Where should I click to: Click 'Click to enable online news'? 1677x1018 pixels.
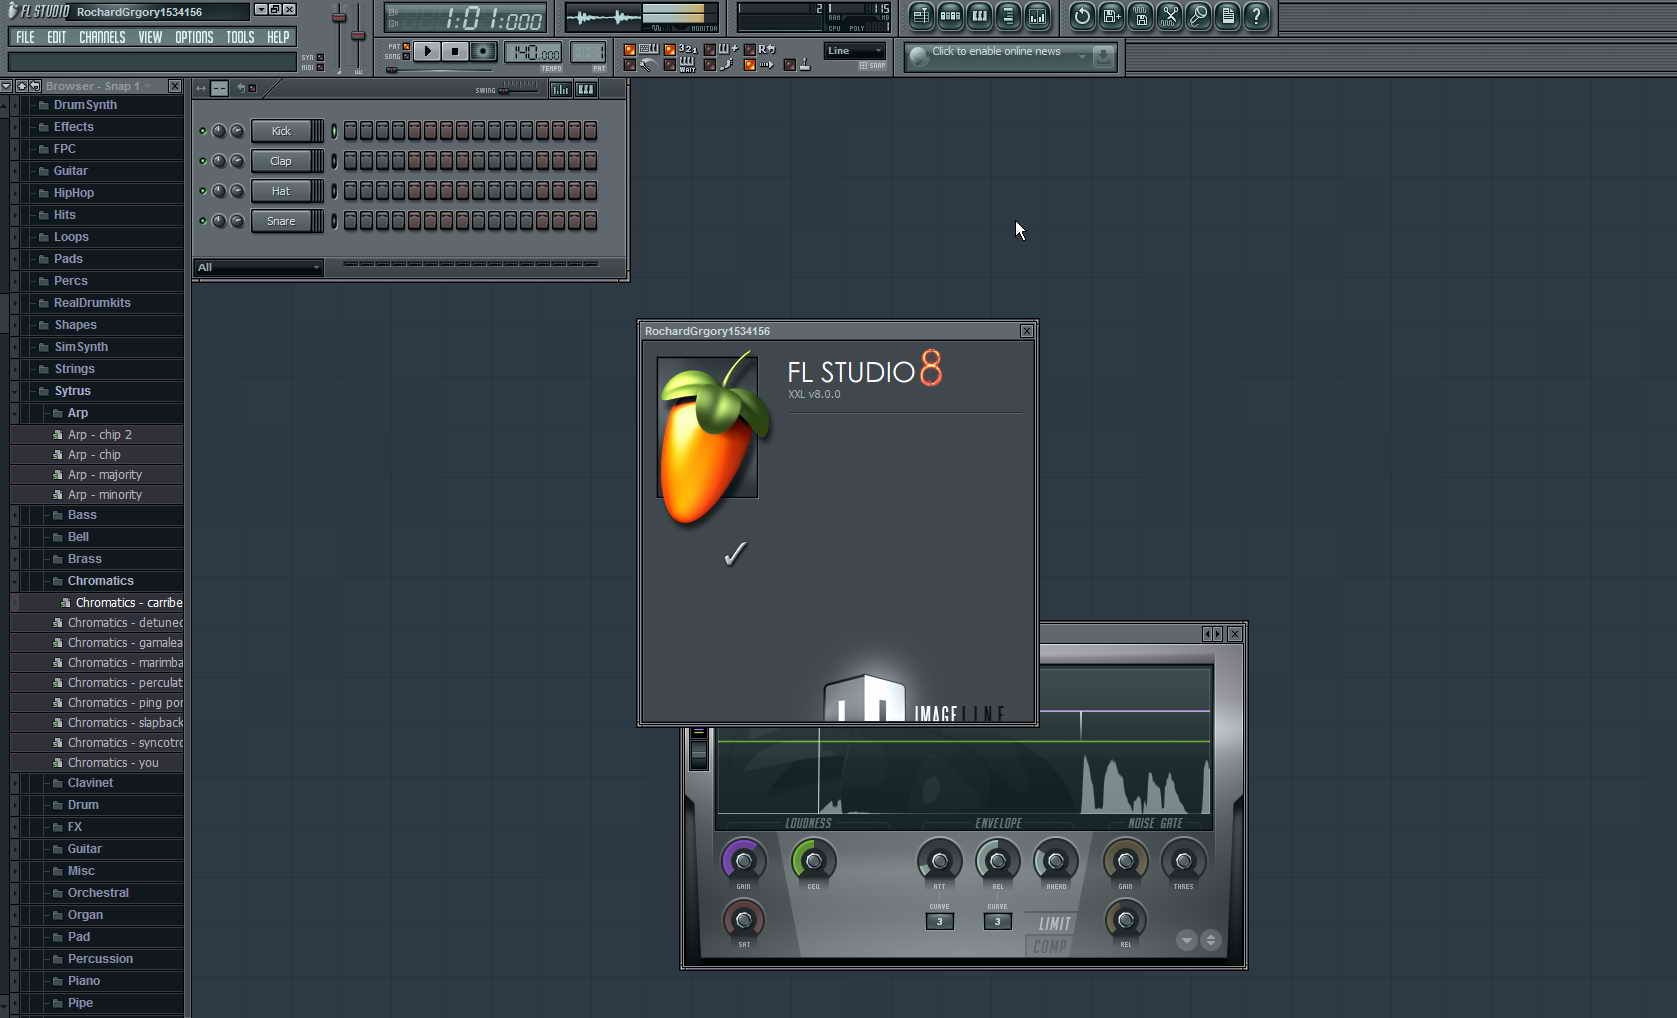point(996,51)
